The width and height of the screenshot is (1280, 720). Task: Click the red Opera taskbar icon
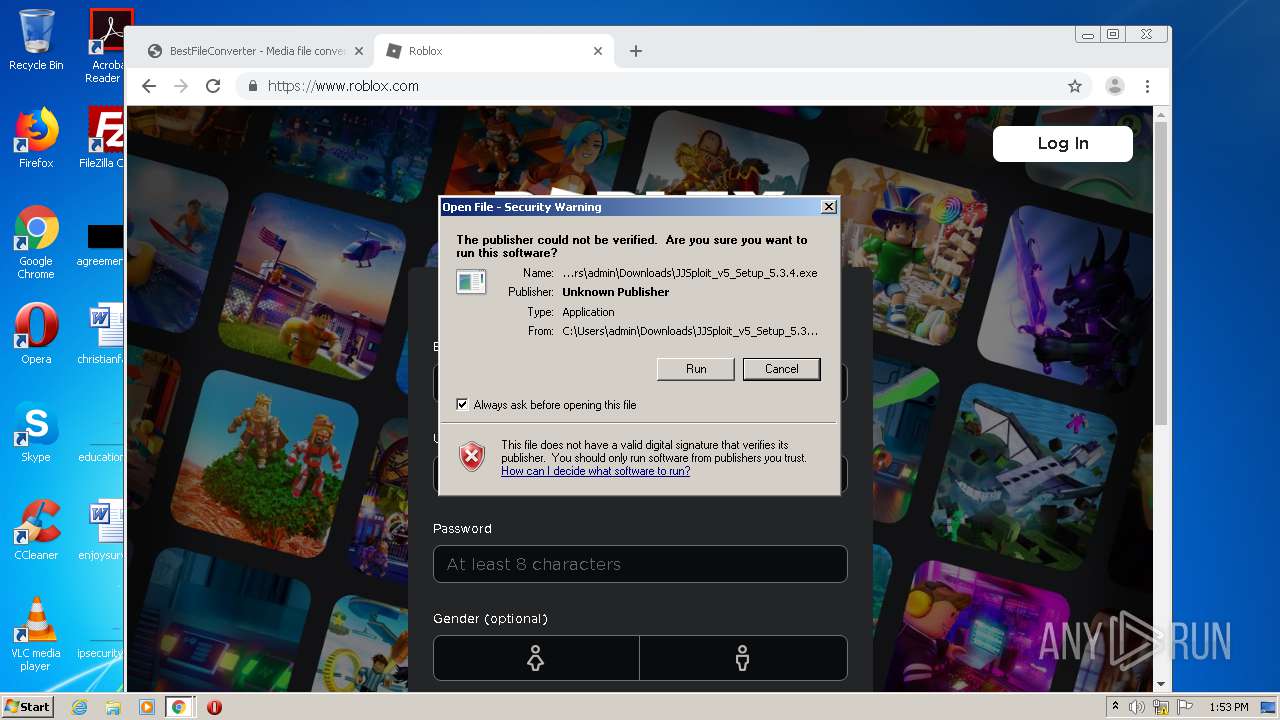(214, 707)
